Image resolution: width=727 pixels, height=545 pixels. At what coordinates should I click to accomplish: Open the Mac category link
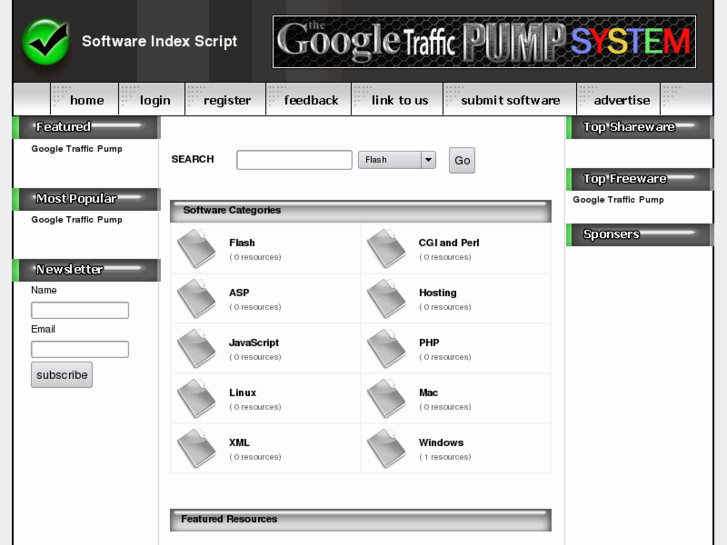coord(428,393)
